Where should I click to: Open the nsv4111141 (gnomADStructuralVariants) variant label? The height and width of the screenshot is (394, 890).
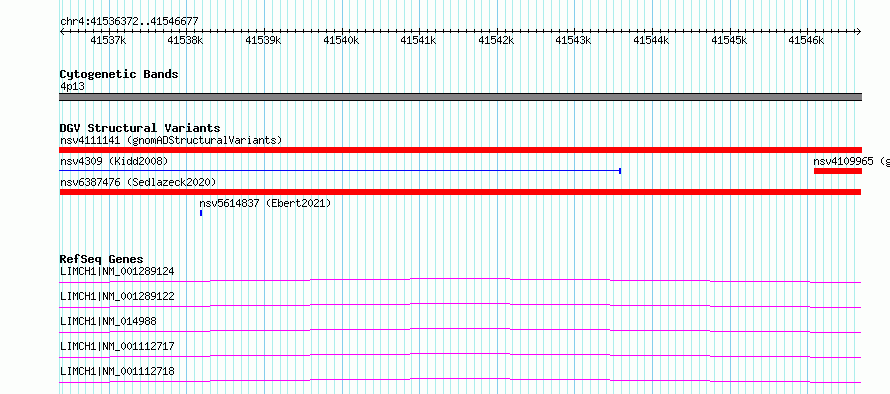pyautogui.click(x=171, y=140)
